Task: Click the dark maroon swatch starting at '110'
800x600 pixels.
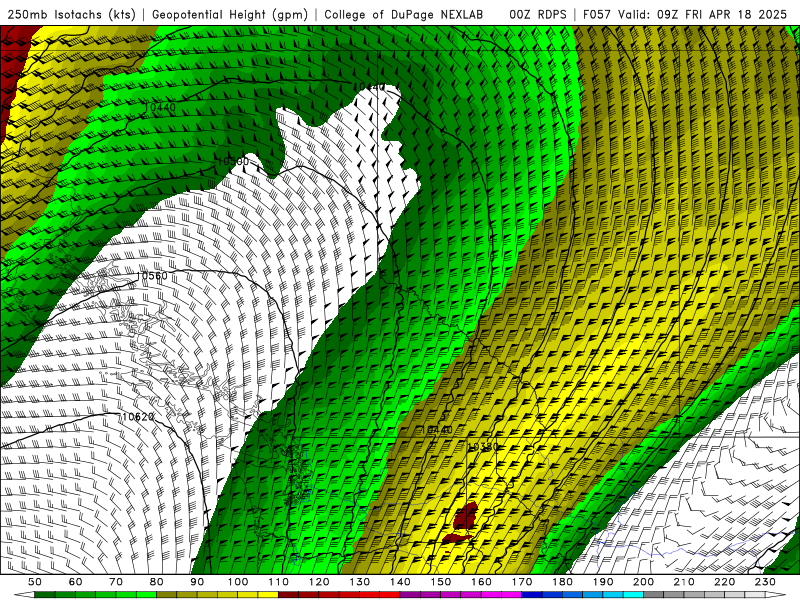Action: coord(288,595)
